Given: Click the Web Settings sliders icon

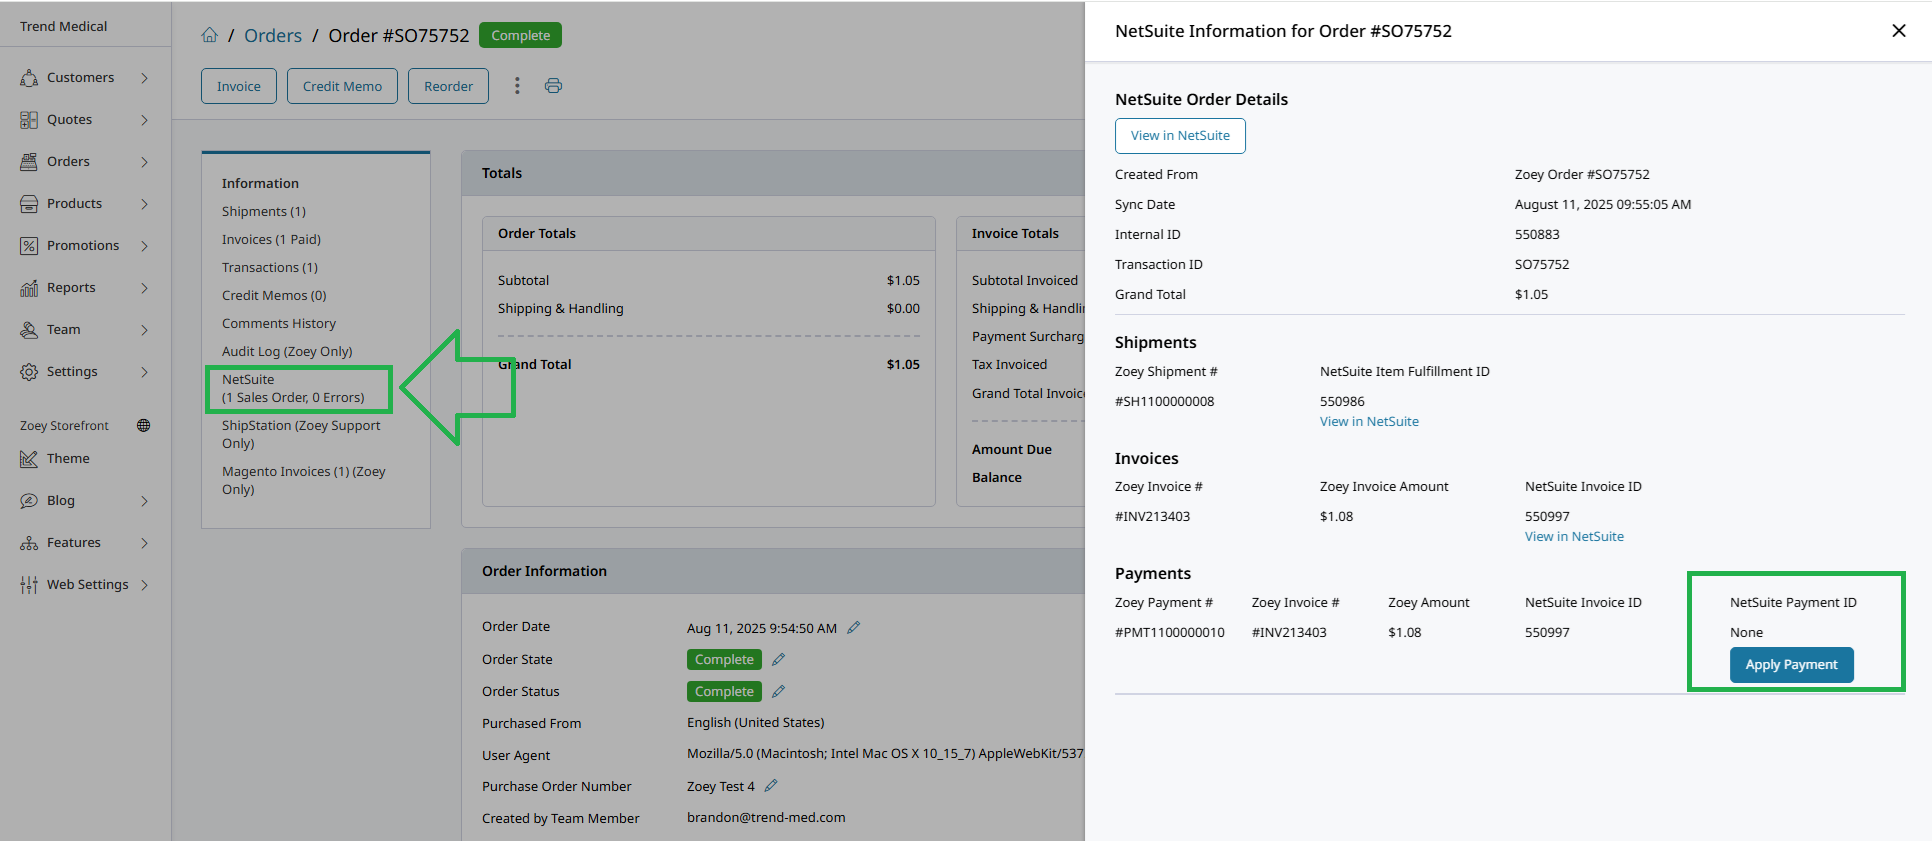Looking at the screenshot, I should [x=29, y=585].
